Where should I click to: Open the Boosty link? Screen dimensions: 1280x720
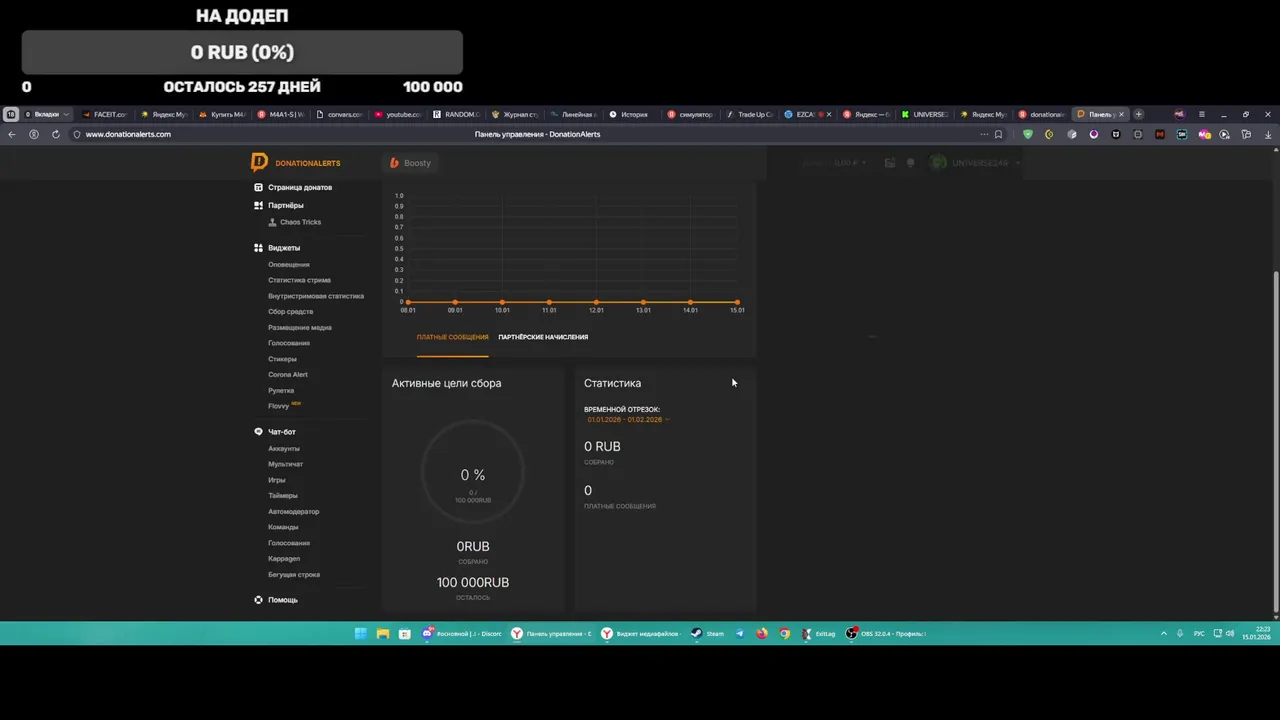pos(411,163)
